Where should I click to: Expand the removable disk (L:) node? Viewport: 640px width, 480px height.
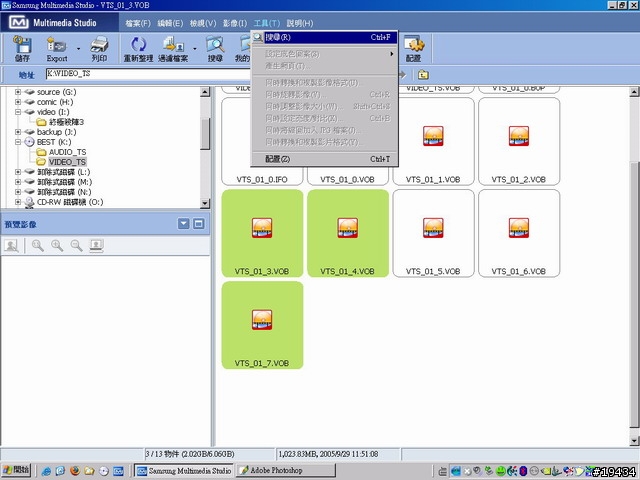(18, 172)
